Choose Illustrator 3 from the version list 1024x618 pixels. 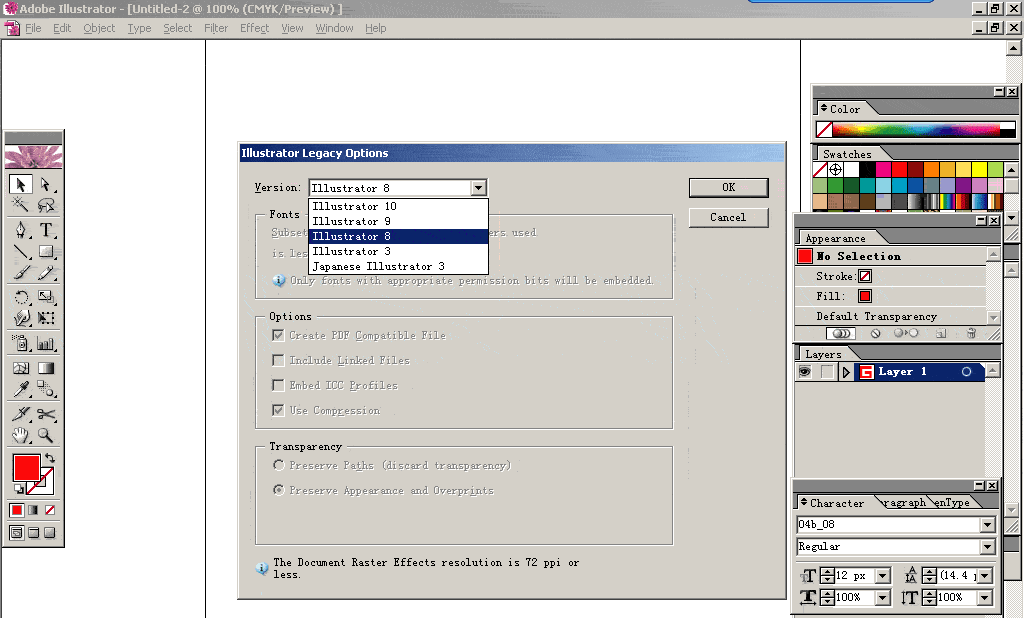pos(398,252)
